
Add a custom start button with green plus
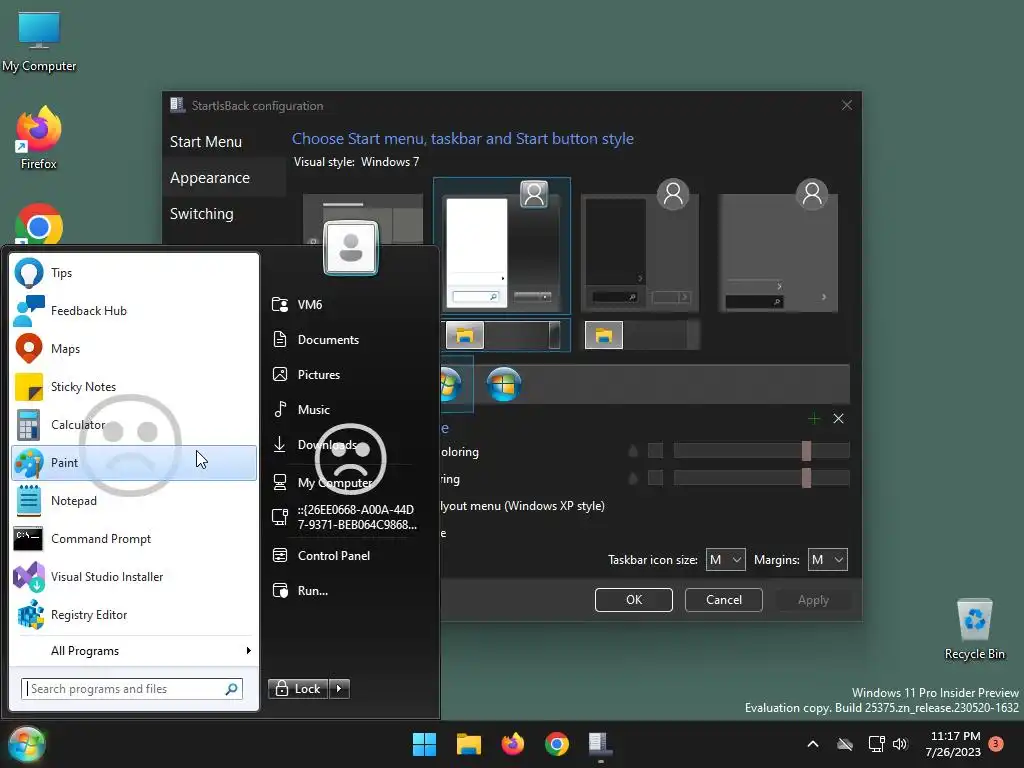point(814,419)
